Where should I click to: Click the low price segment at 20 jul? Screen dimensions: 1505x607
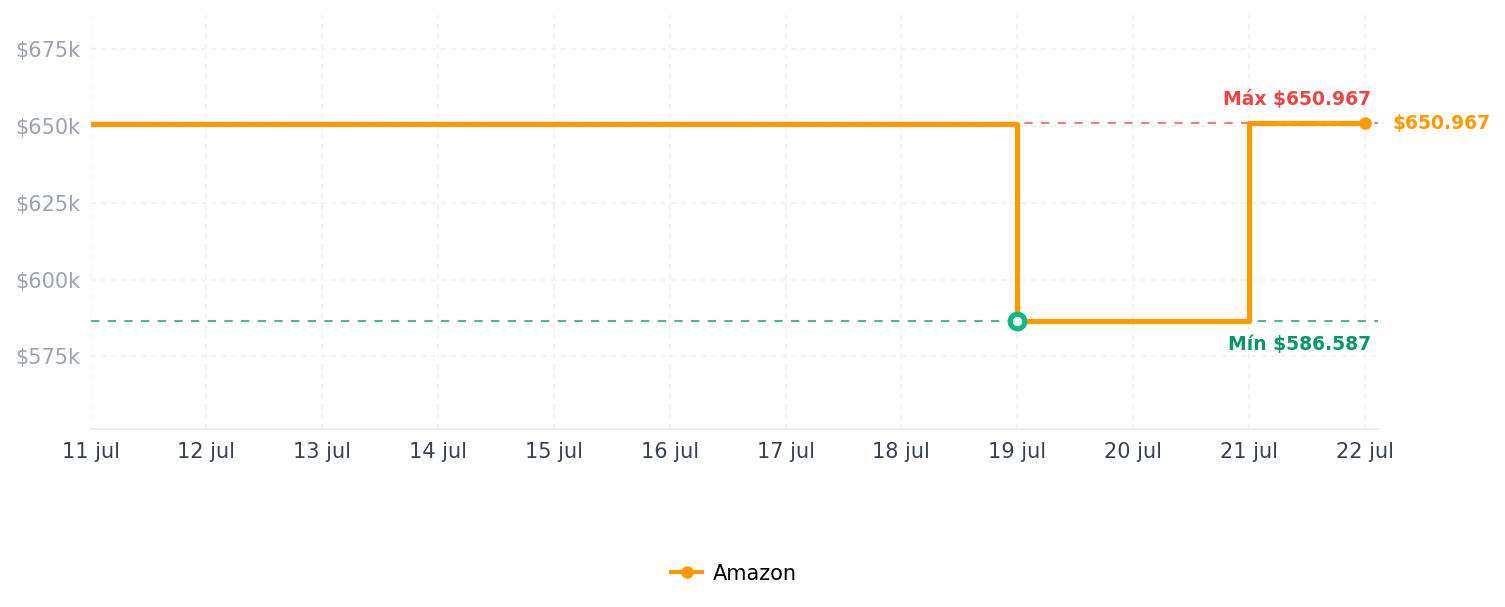1133,321
